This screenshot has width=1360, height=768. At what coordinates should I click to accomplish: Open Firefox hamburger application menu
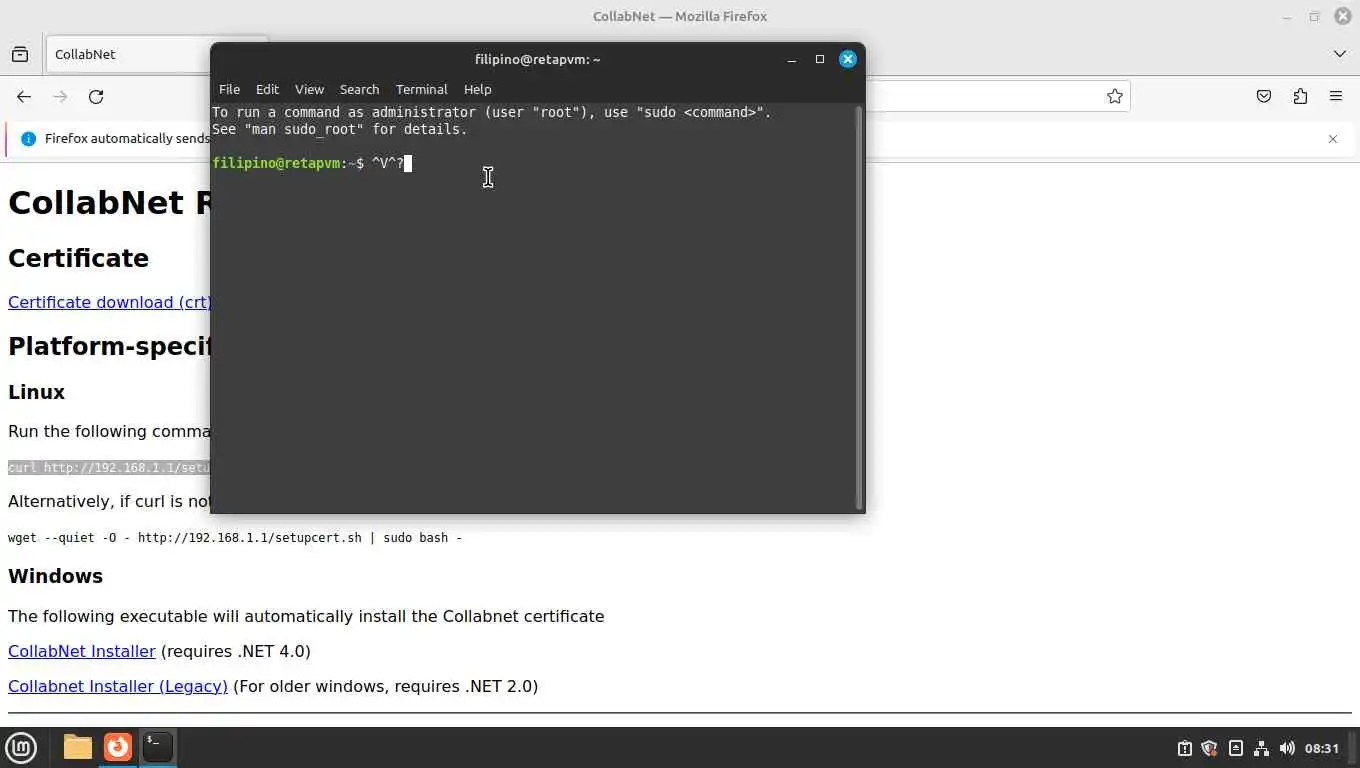click(1336, 96)
